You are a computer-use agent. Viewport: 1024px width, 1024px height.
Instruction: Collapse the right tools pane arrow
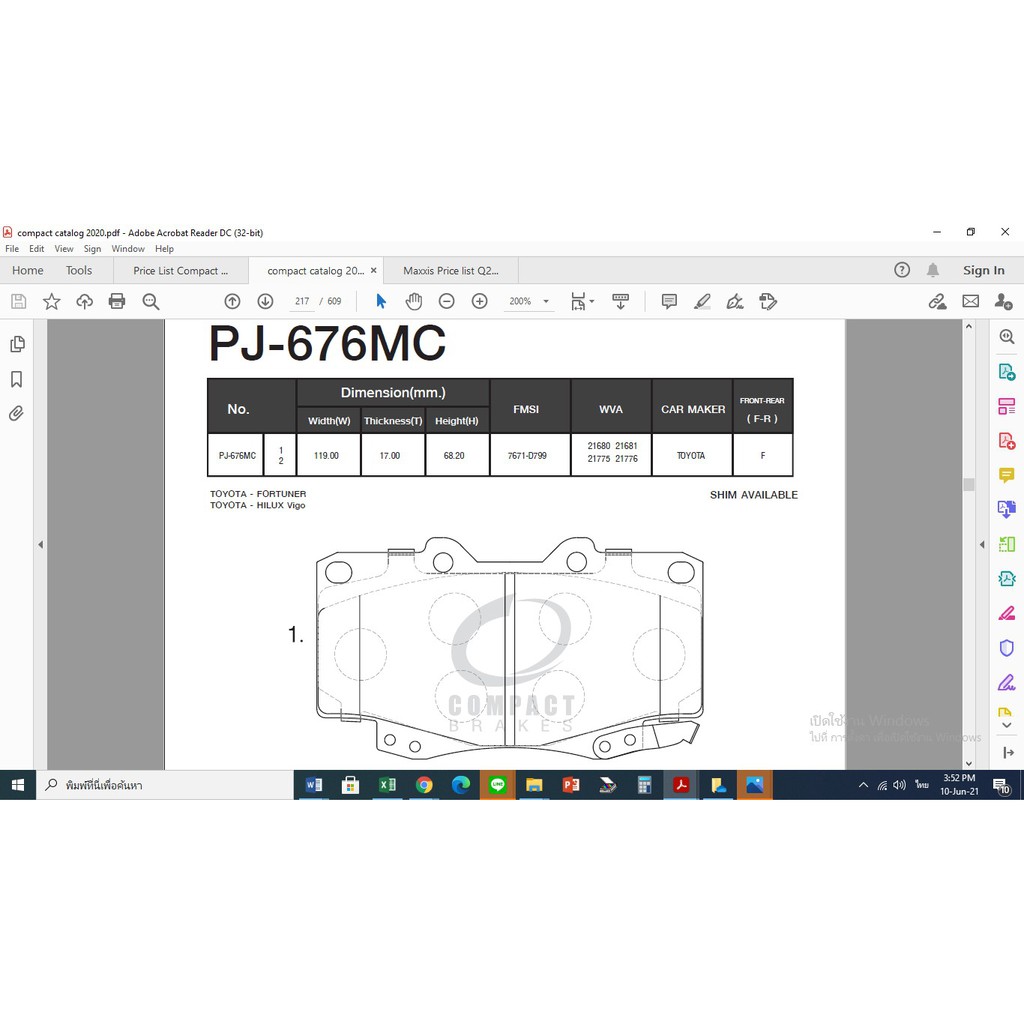(x=982, y=544)
